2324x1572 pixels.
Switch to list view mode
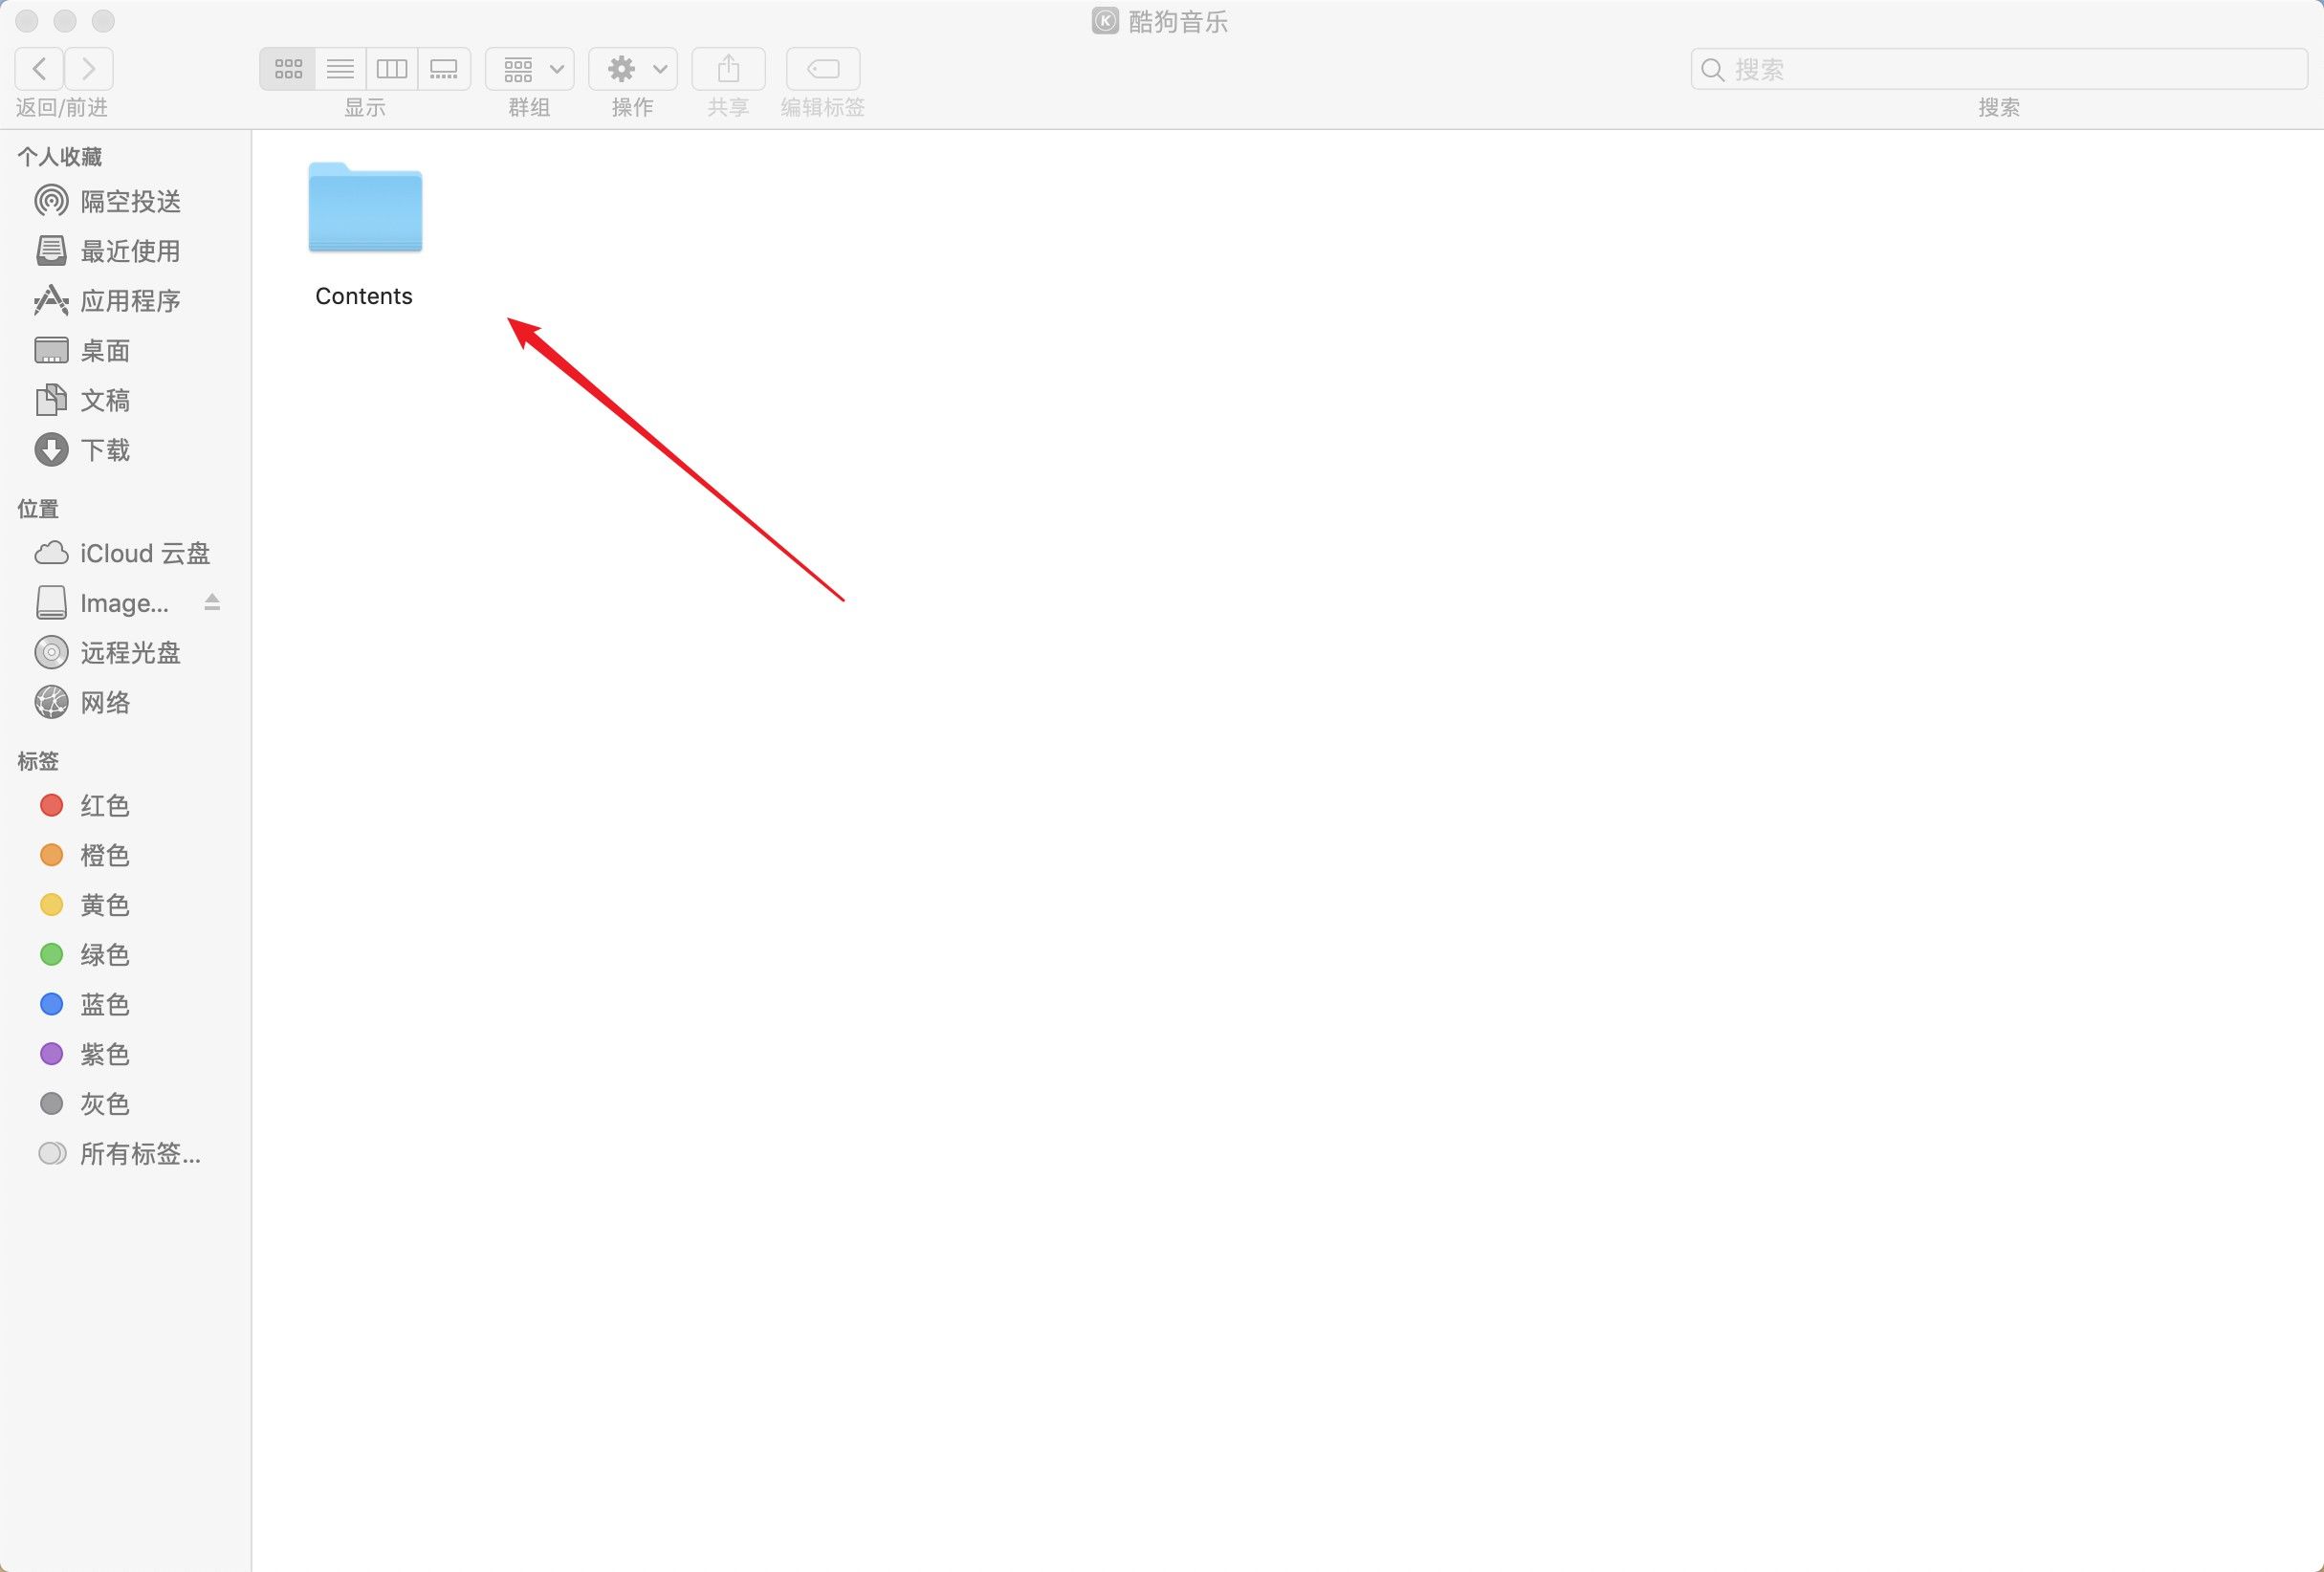point(339,68)
